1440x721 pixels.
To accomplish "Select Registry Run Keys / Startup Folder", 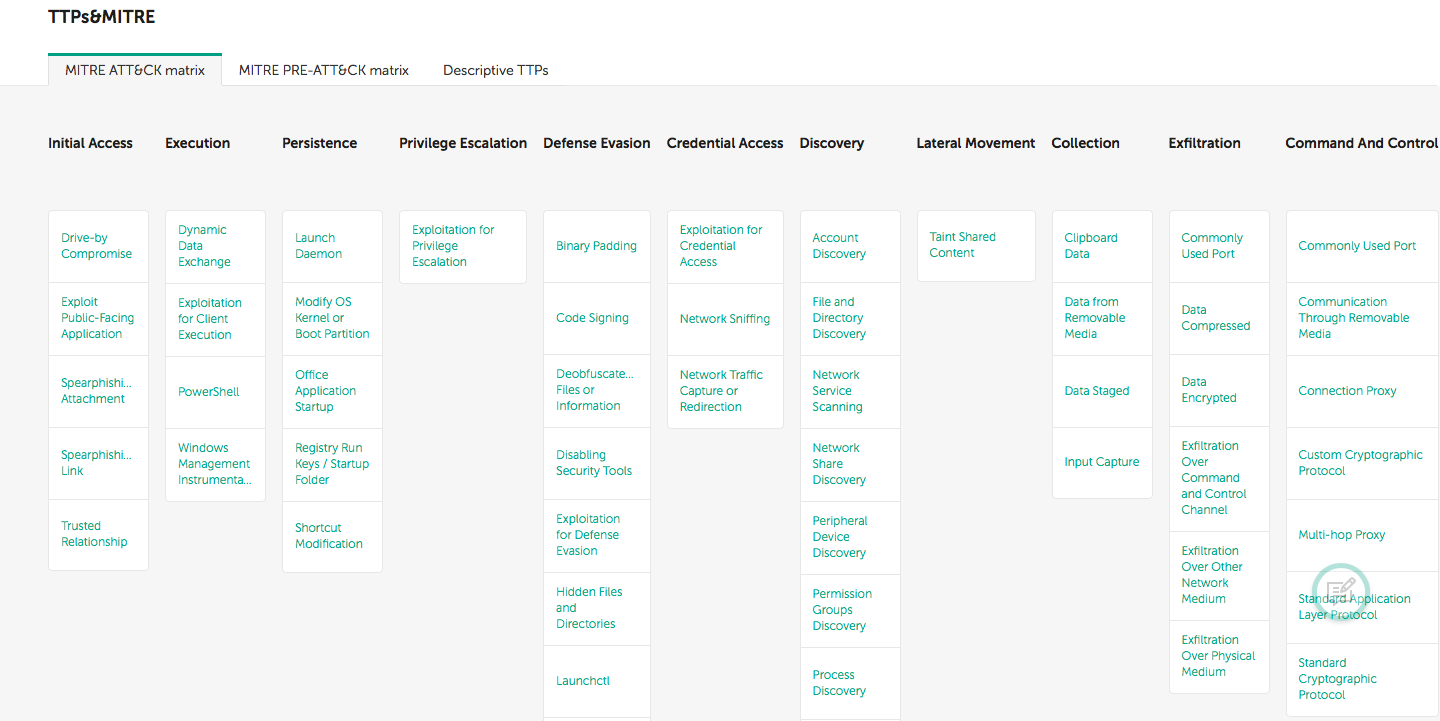I will click(x=331, y=464).
